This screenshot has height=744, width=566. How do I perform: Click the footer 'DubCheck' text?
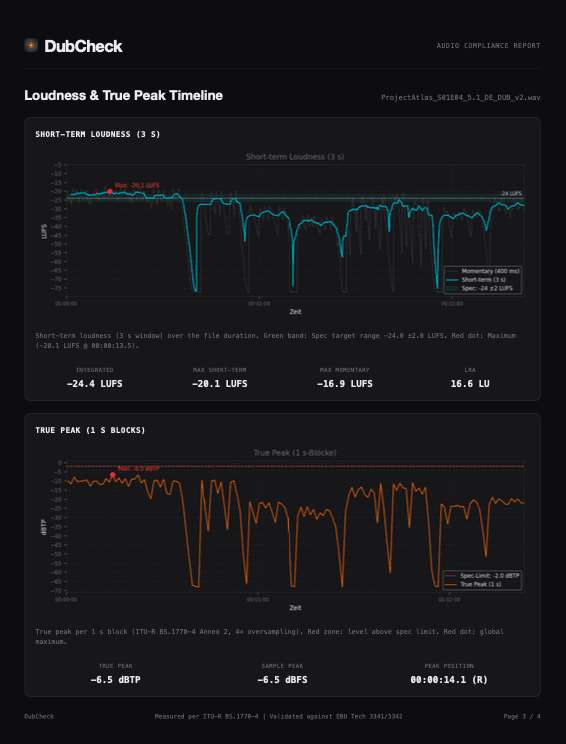[39, 716]
